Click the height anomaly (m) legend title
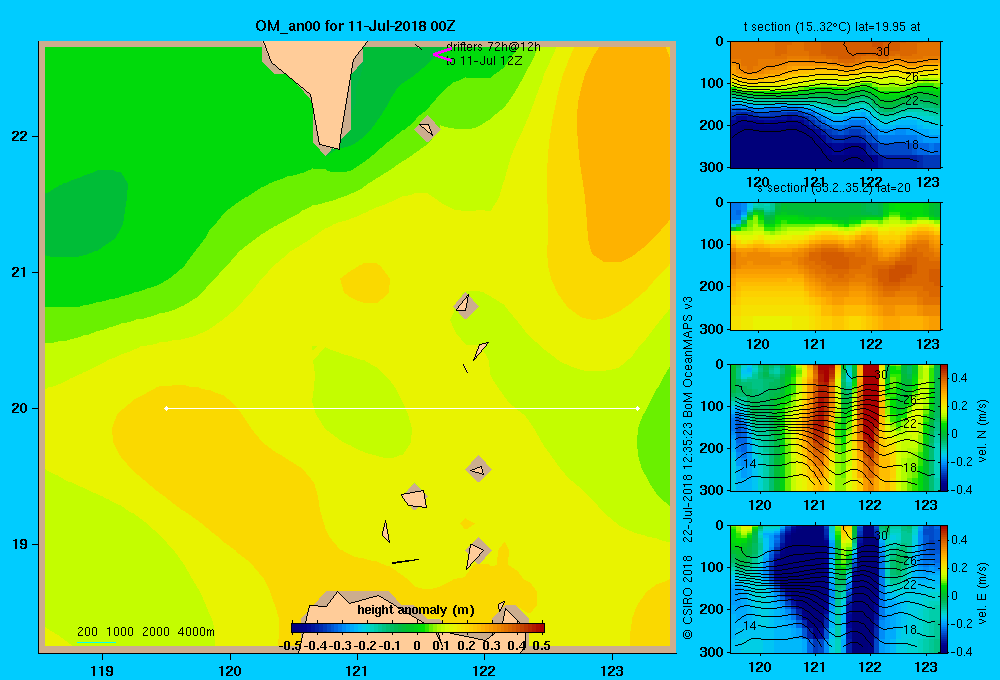The image size is (1000, 680). (x=416, y=610)
